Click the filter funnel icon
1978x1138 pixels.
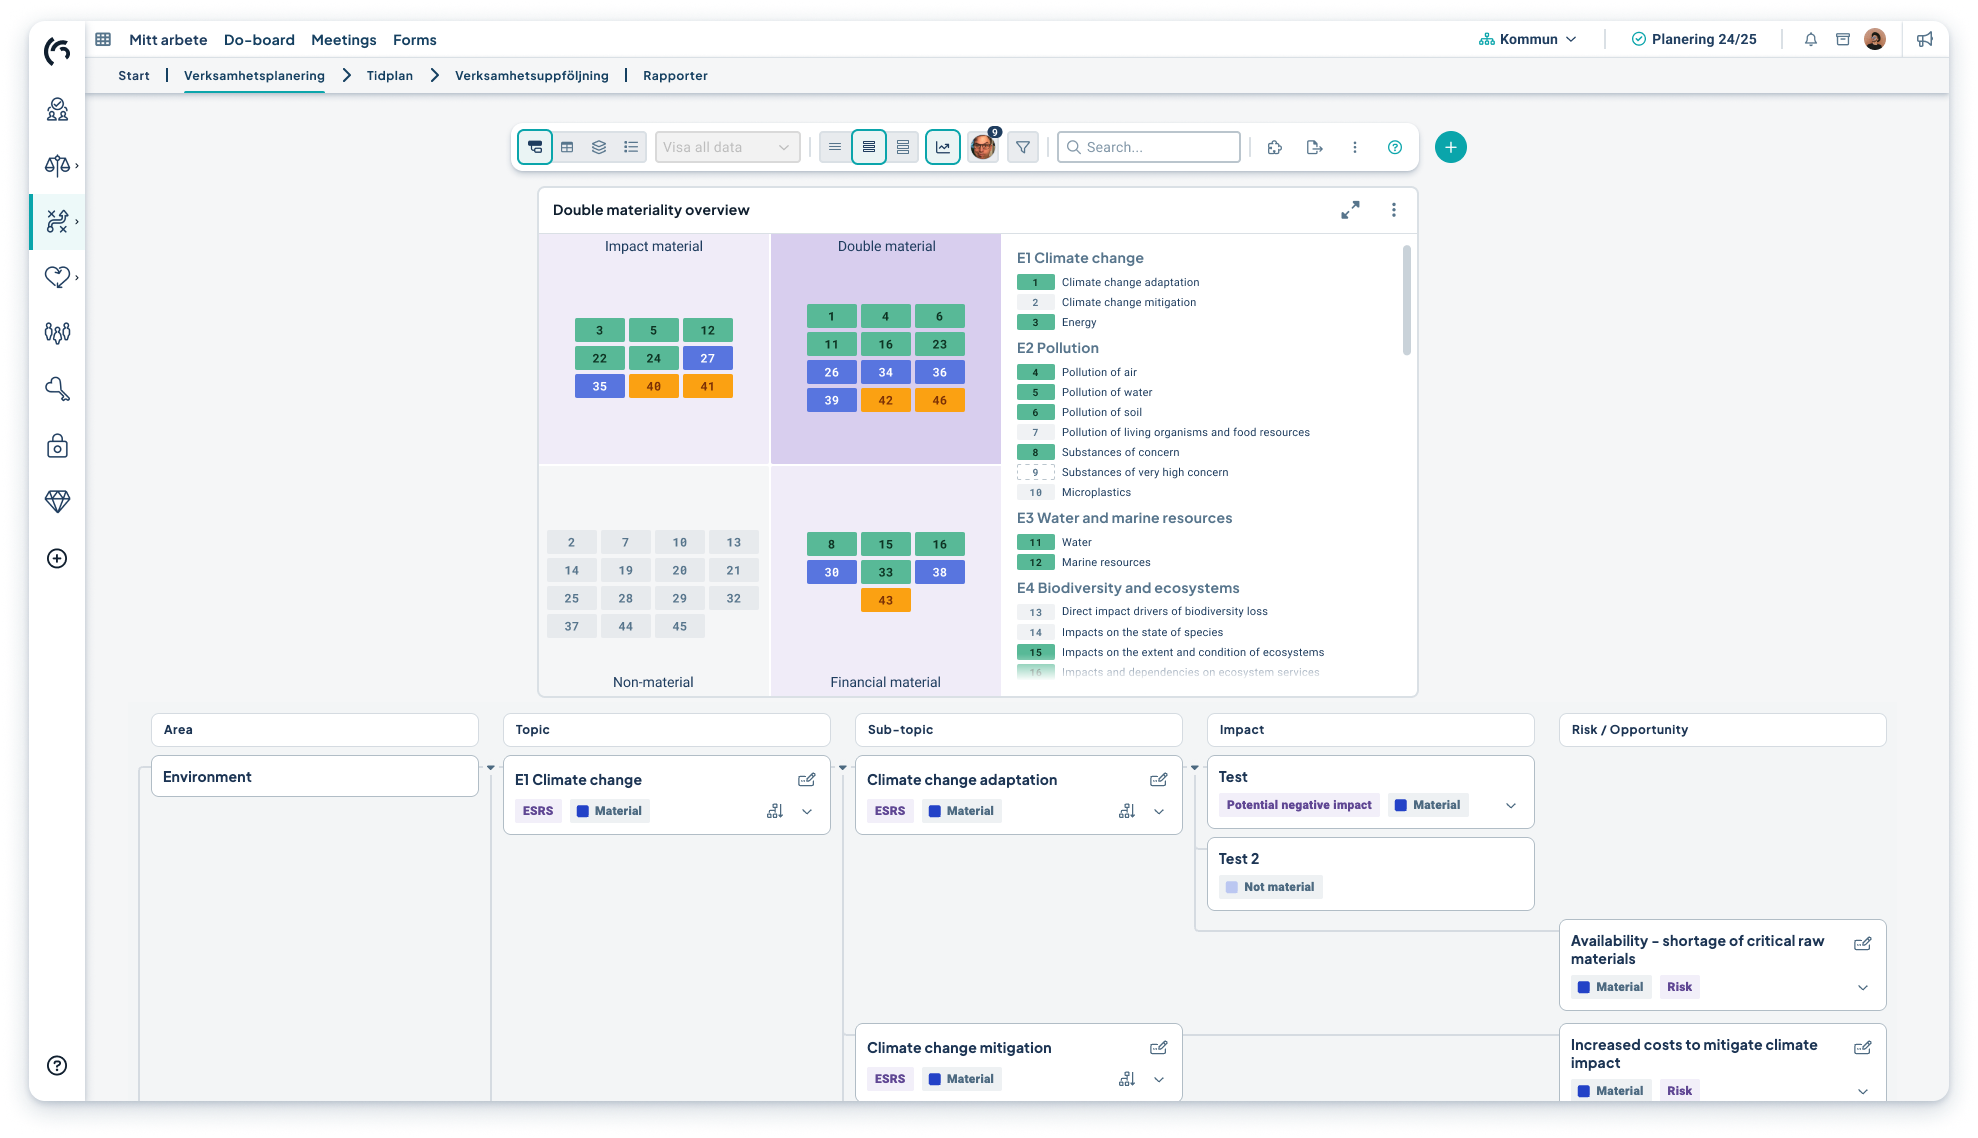pos(1022,147)
